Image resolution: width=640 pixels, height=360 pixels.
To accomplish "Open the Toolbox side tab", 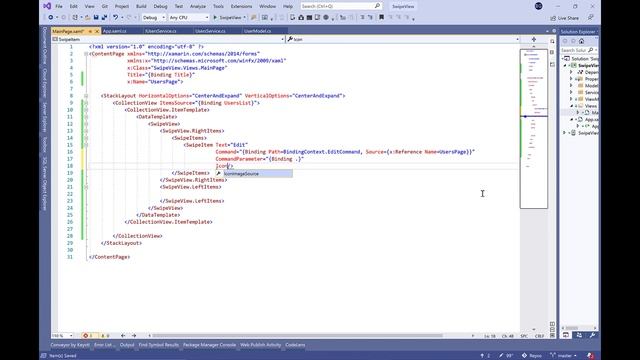I will pos(45,144).
